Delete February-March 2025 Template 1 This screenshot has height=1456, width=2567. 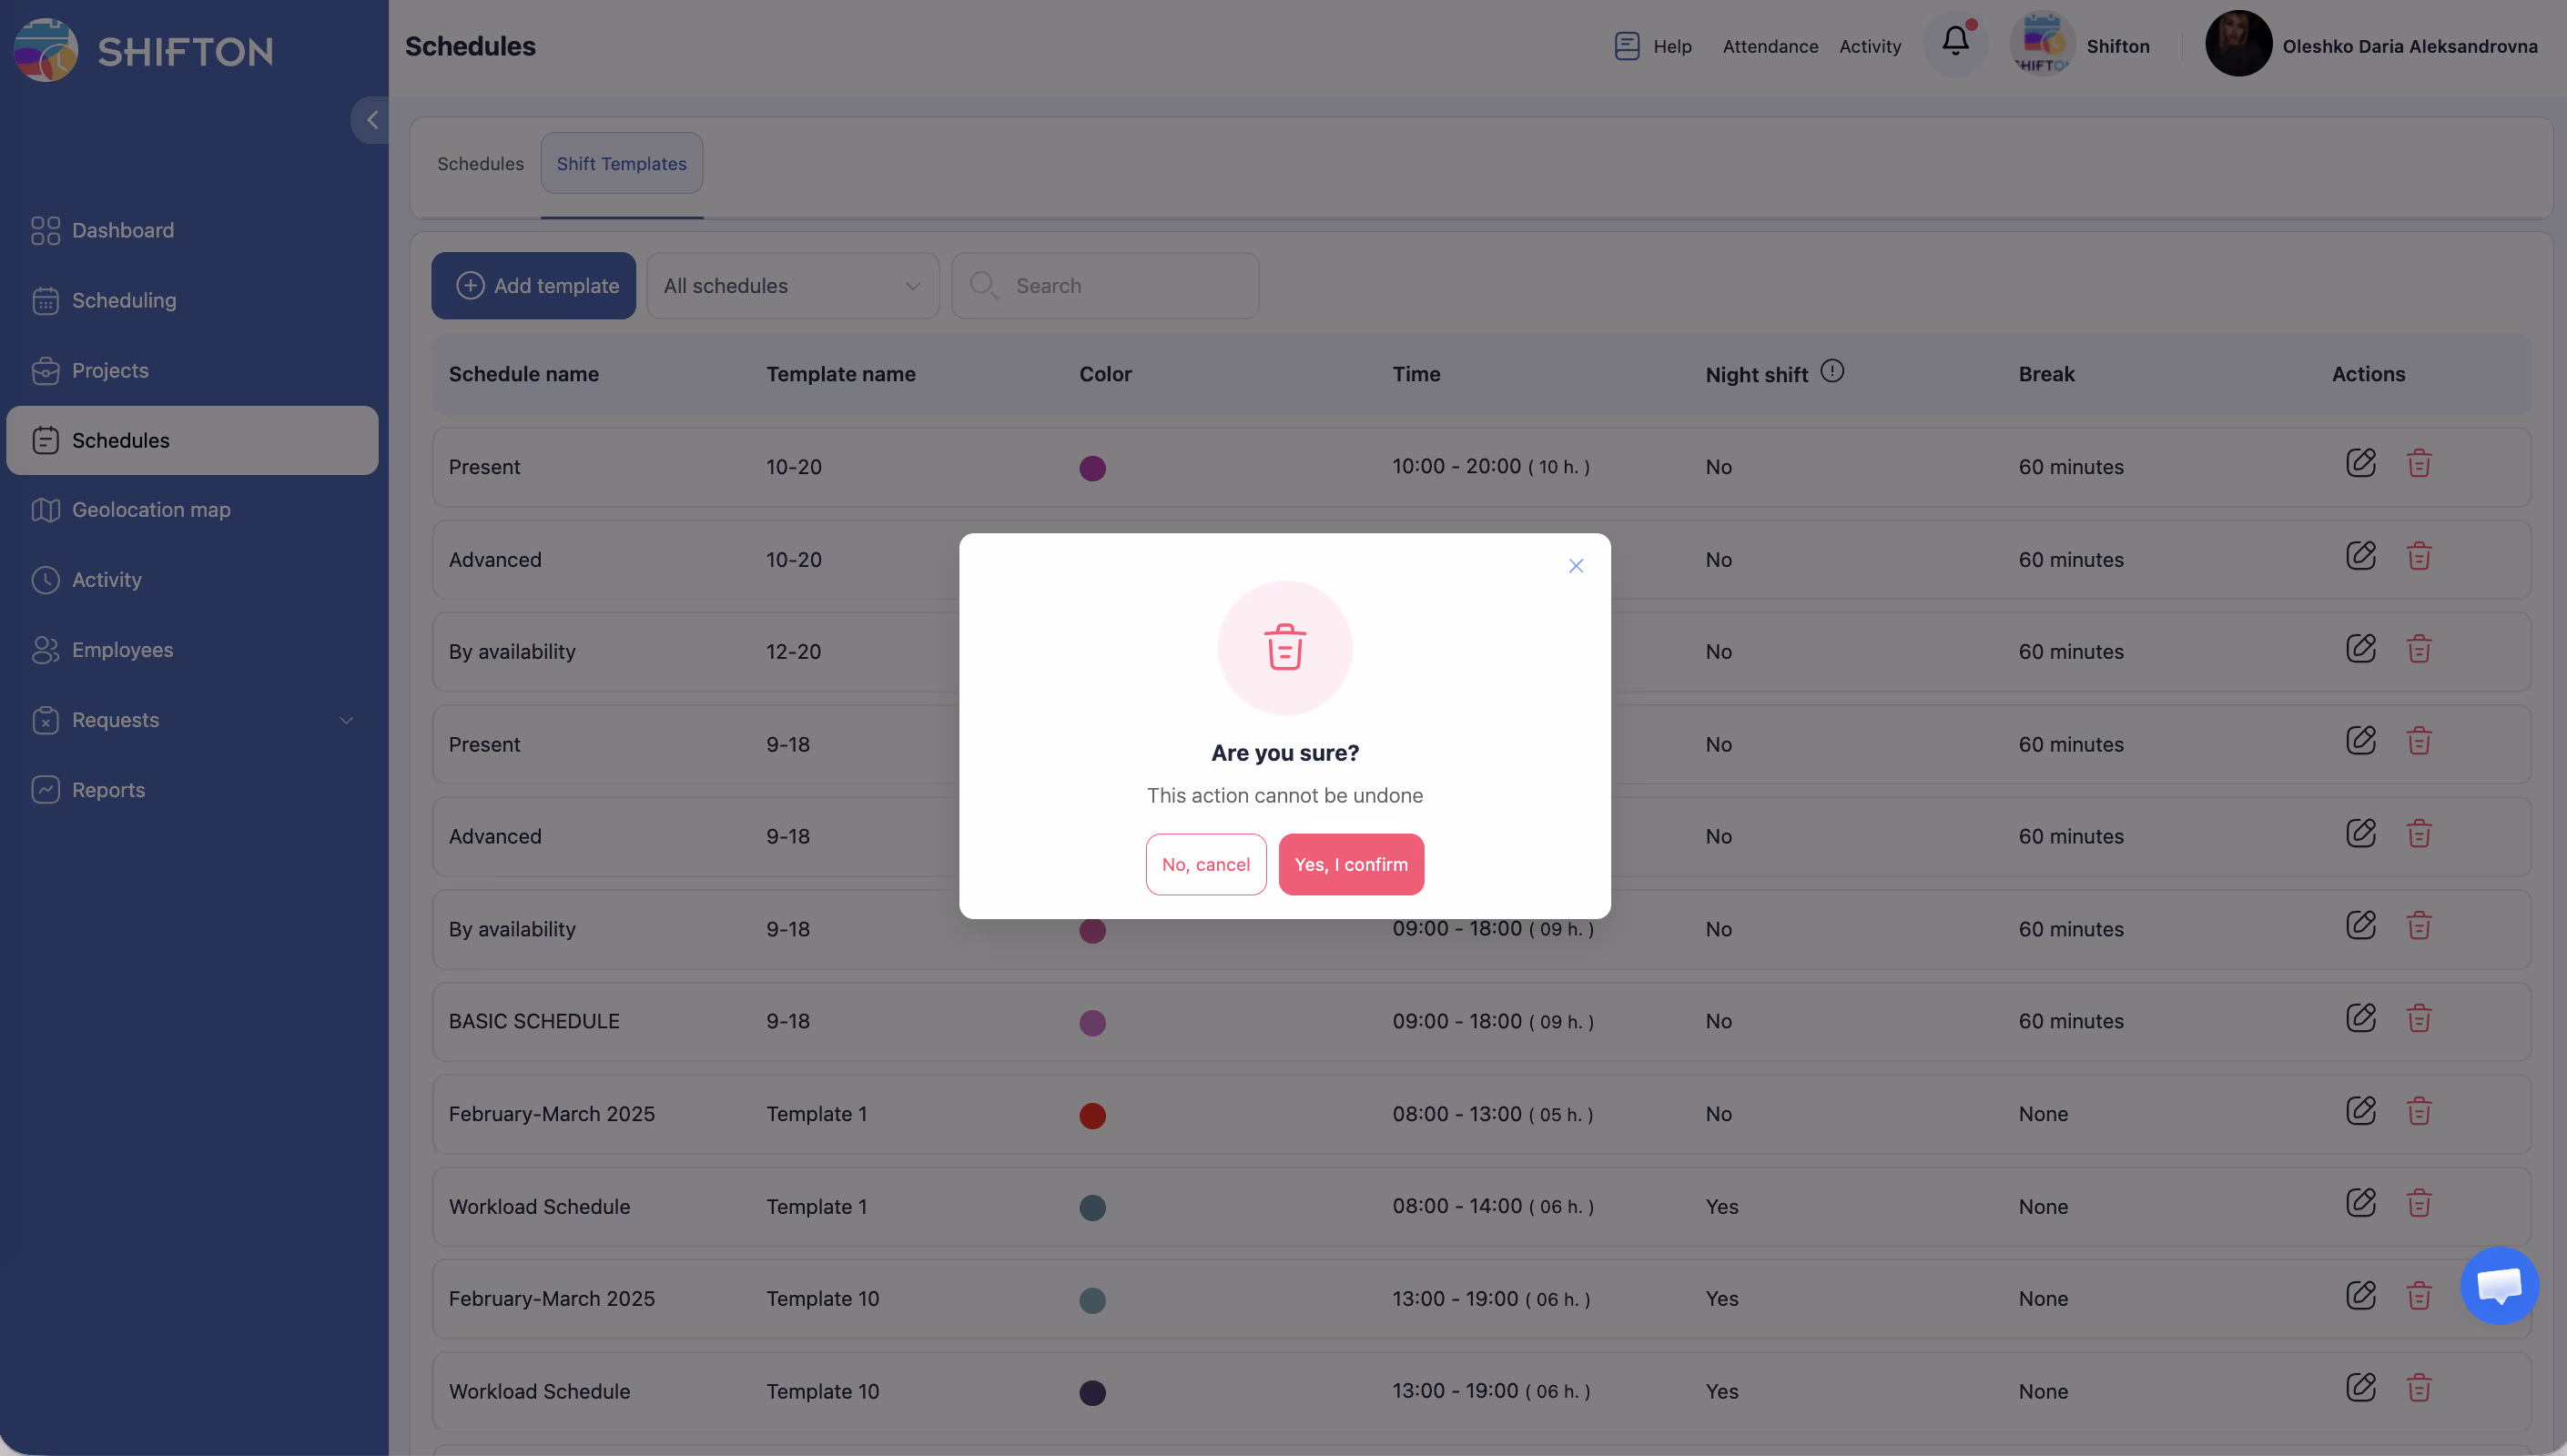pyautogui.click(x=2418, y=1111)
